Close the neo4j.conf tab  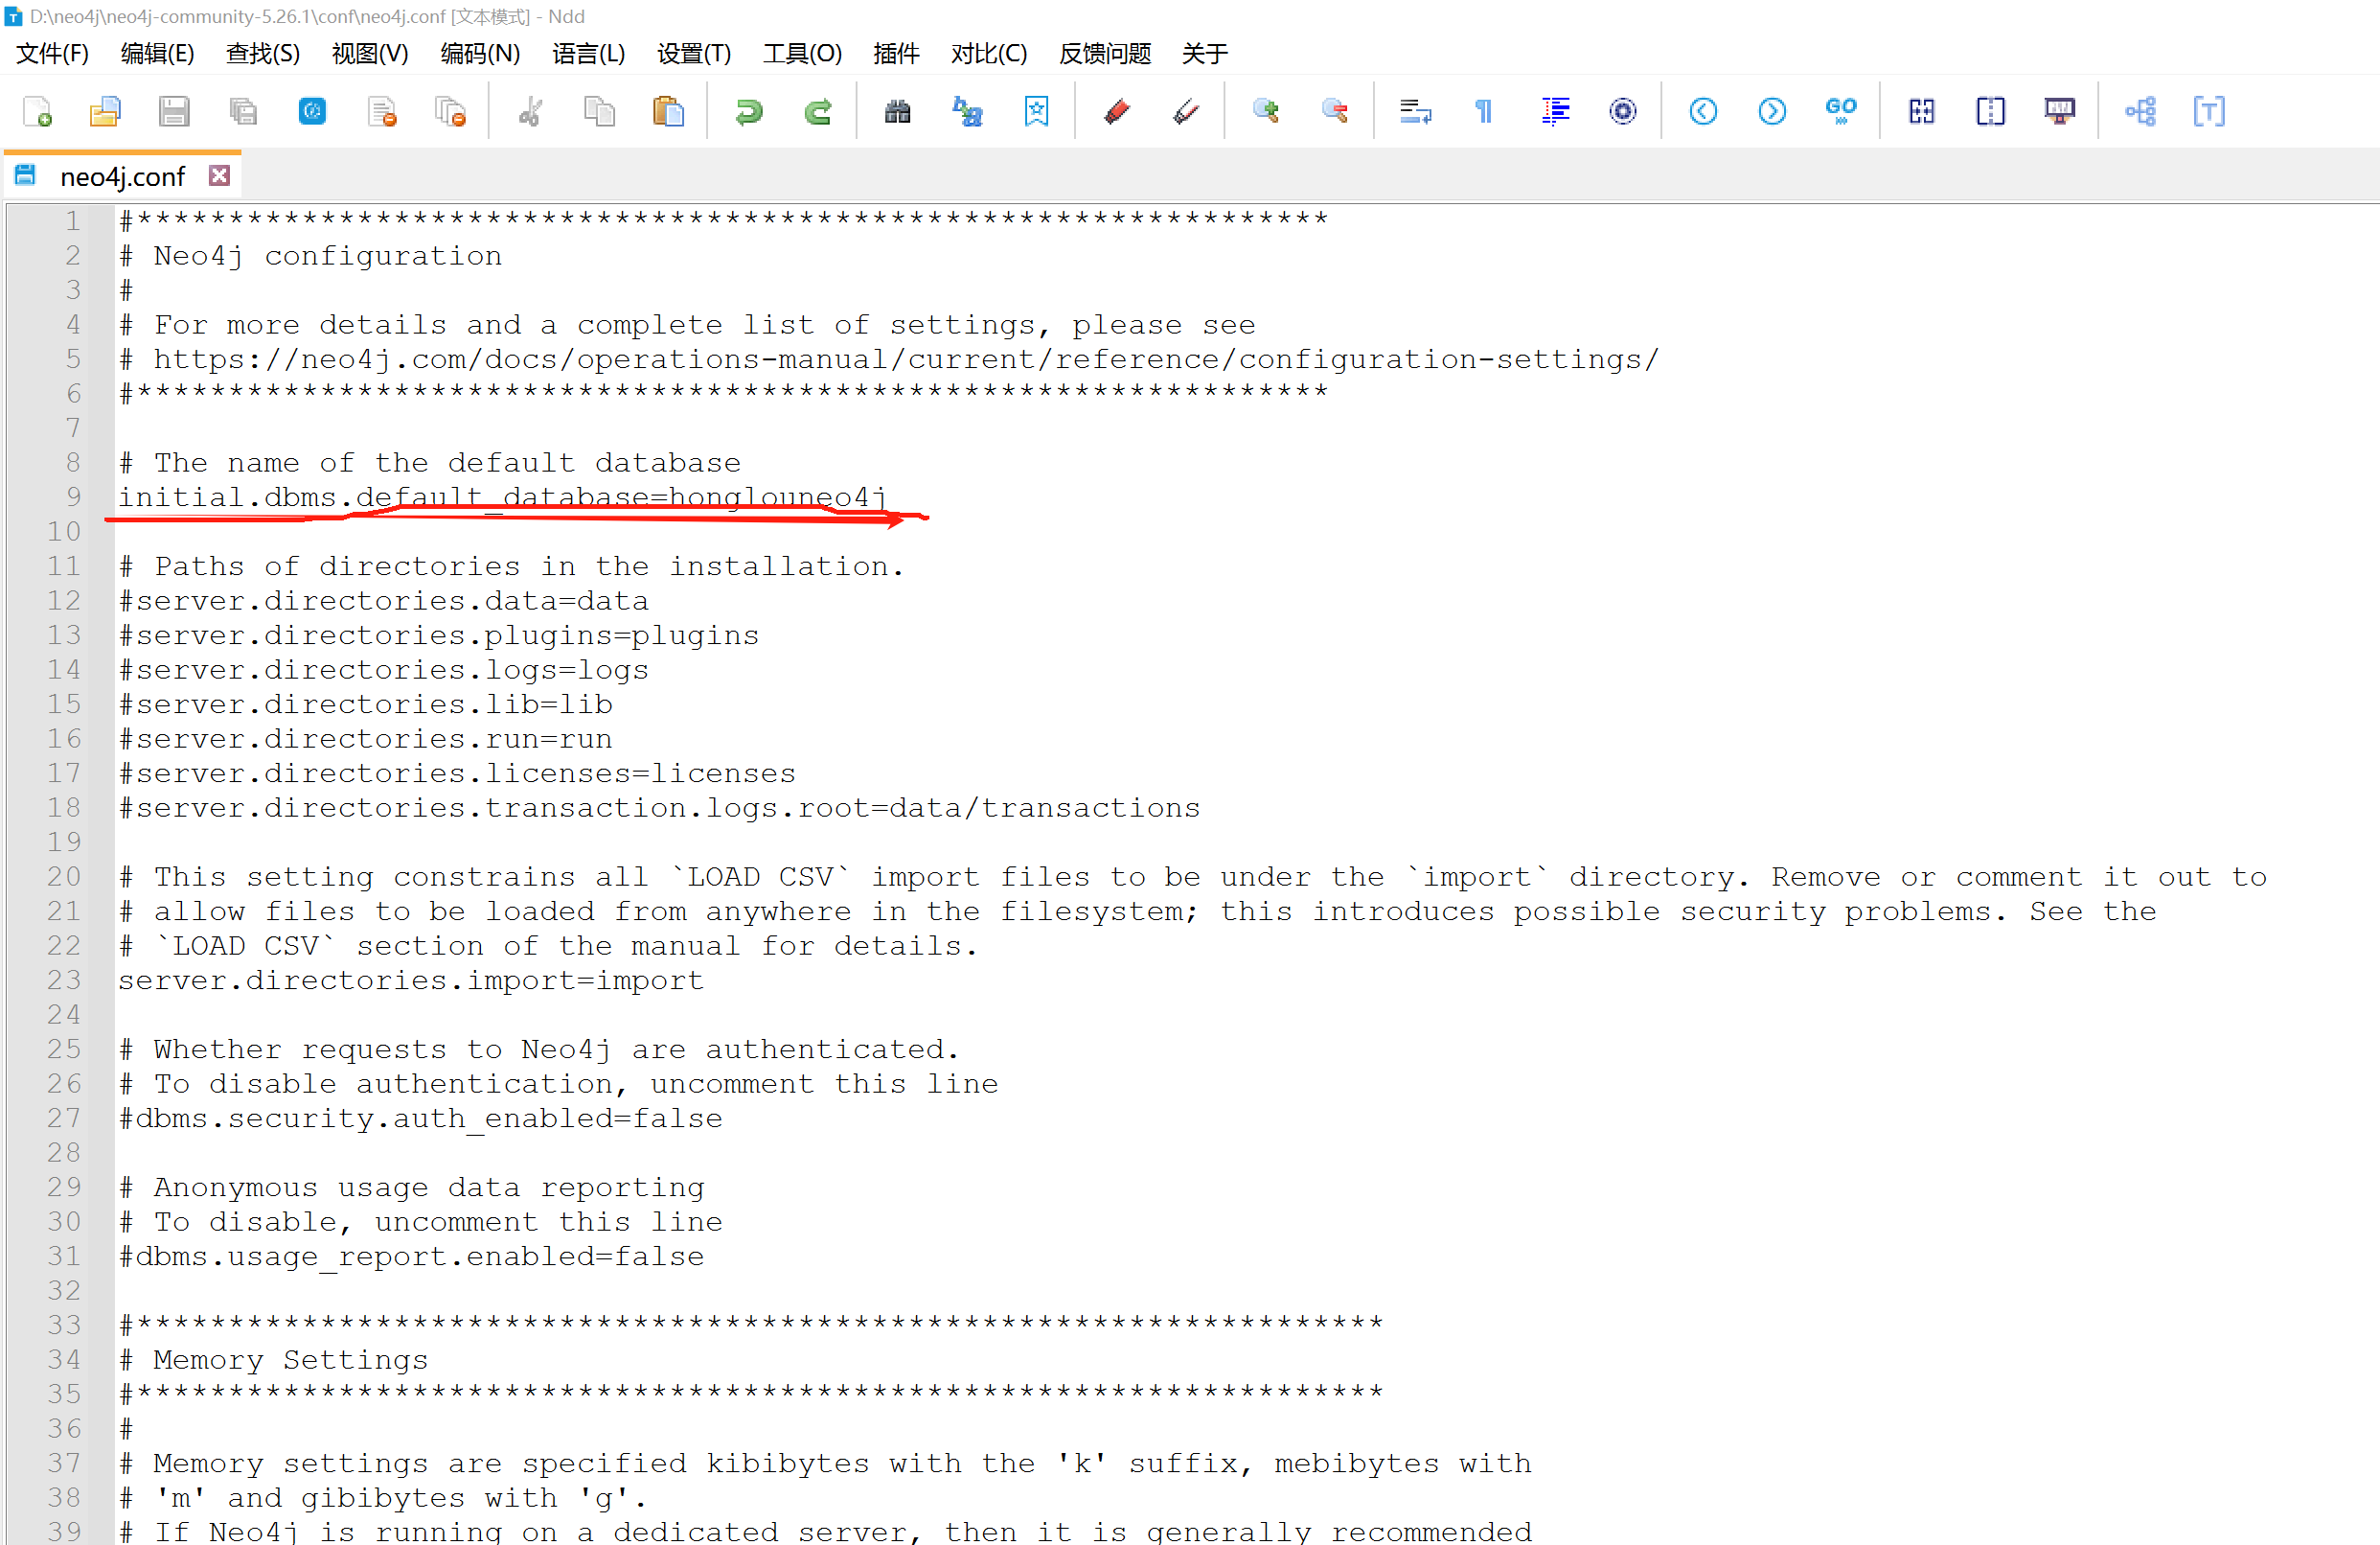pyautogui.click(x=219, y=176)
